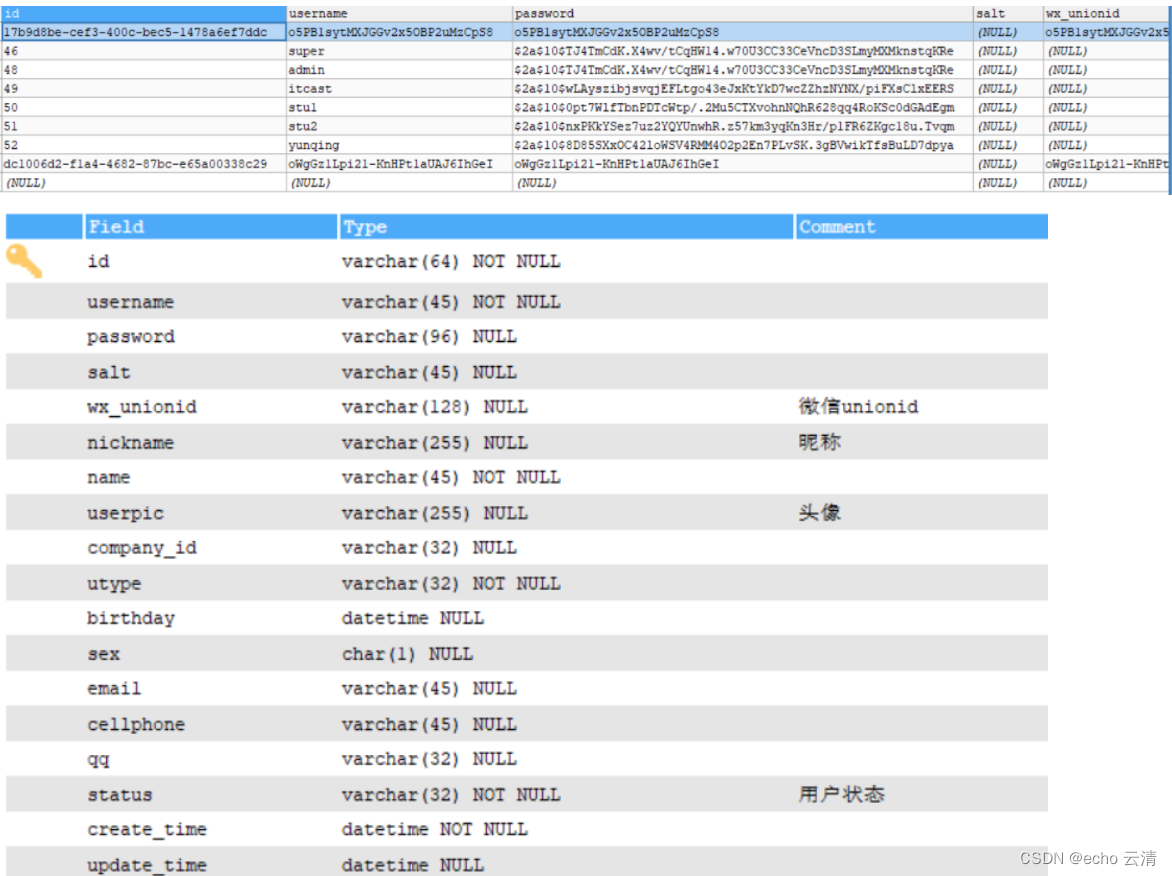1172x876 pixels.
Task: Click the comment '用户状态'
Action: click(841, 795)
